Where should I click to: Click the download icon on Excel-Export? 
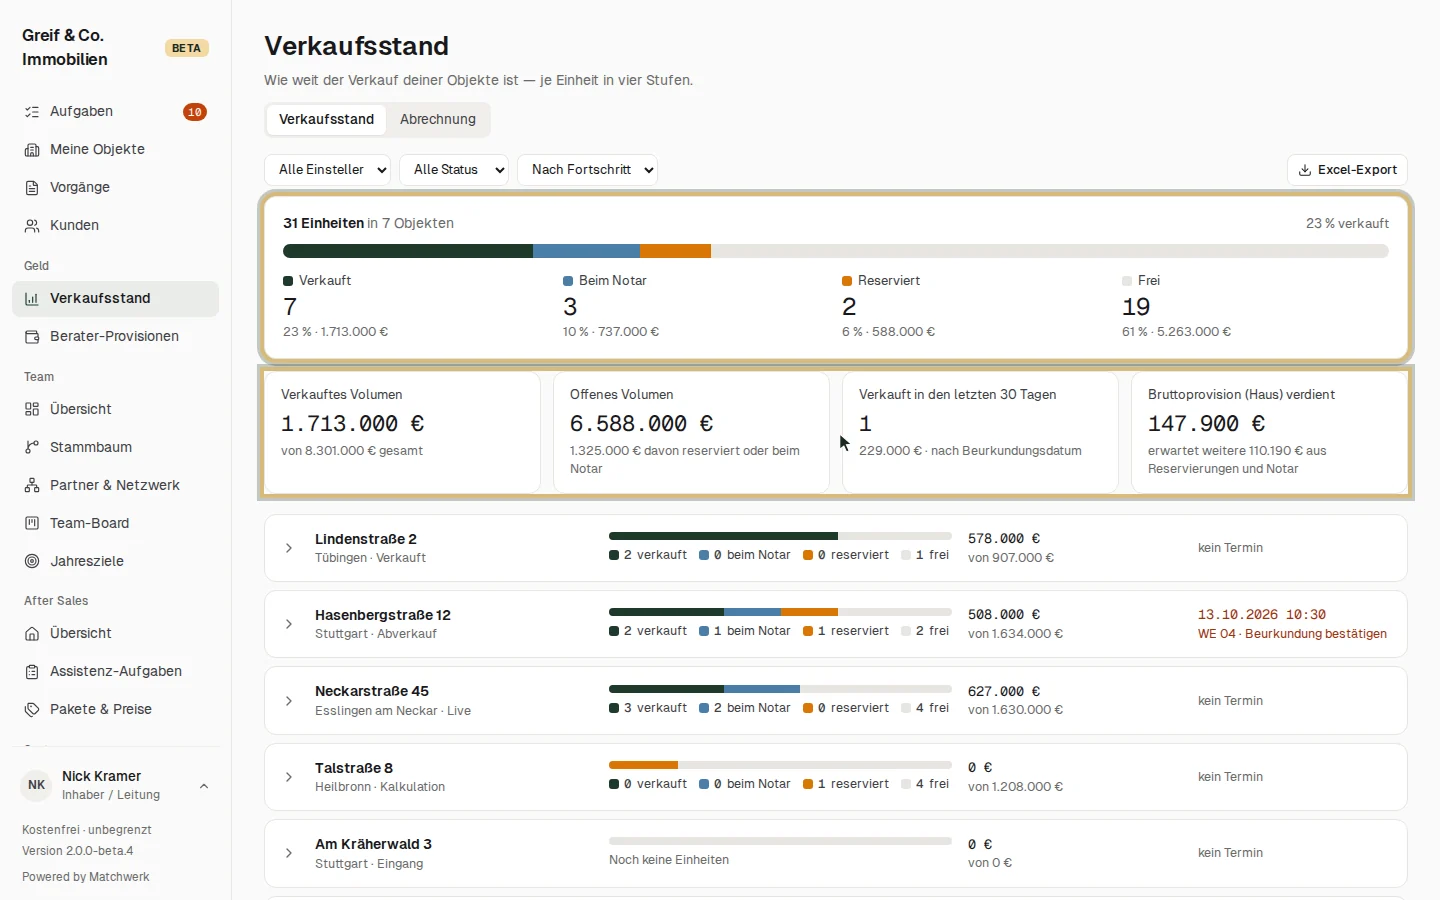[1305, 170]
